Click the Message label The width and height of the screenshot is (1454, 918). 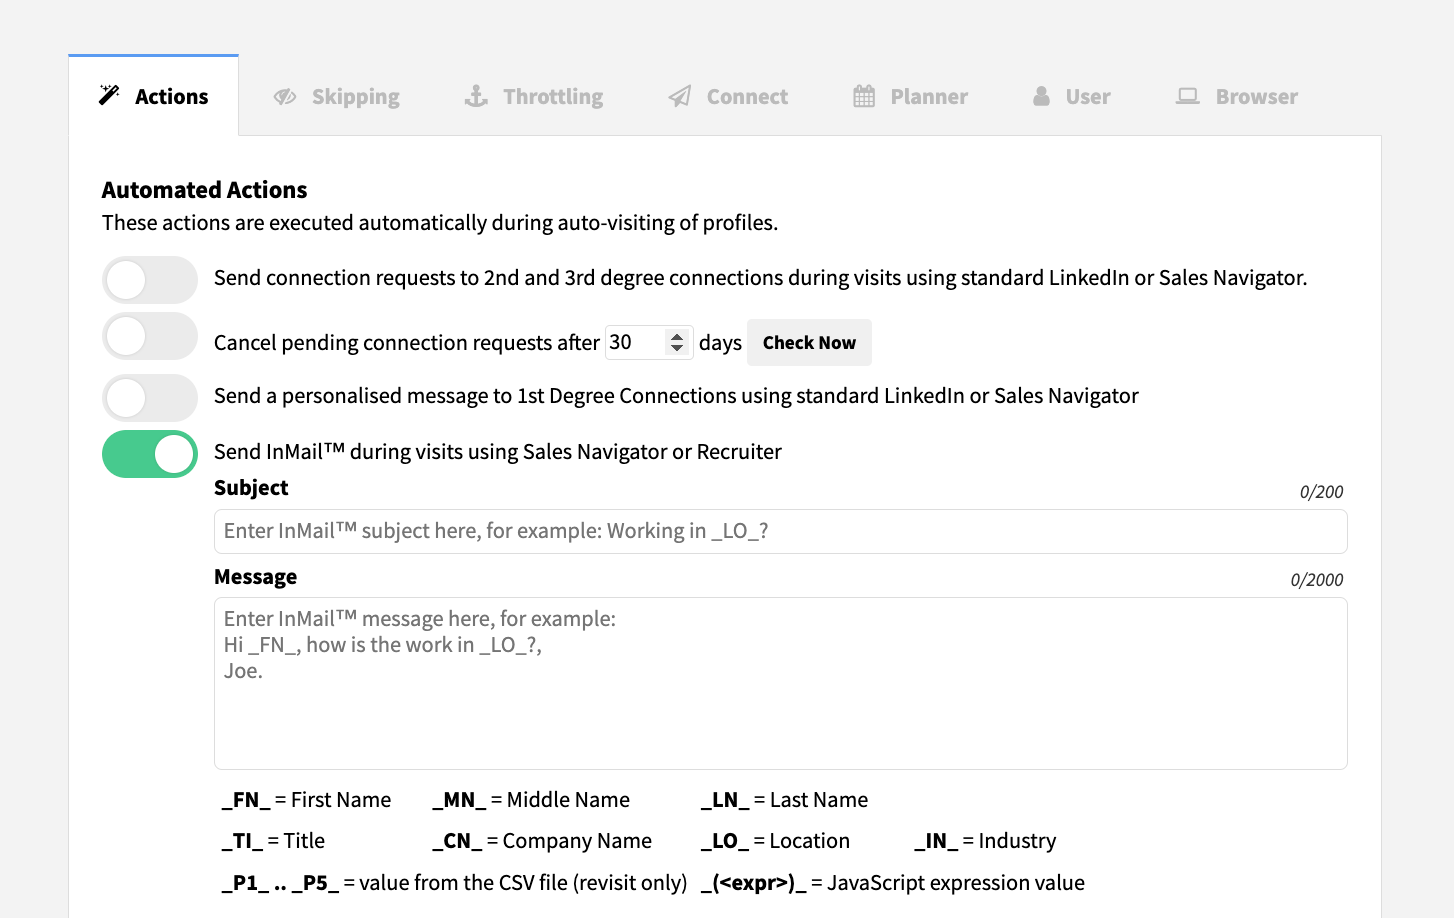(x=255, y=577)
